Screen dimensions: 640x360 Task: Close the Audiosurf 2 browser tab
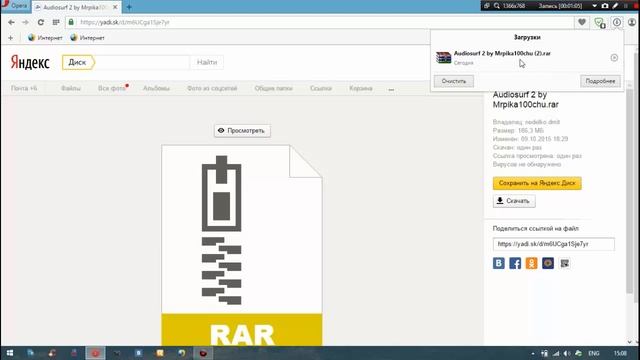pos(115,7)
